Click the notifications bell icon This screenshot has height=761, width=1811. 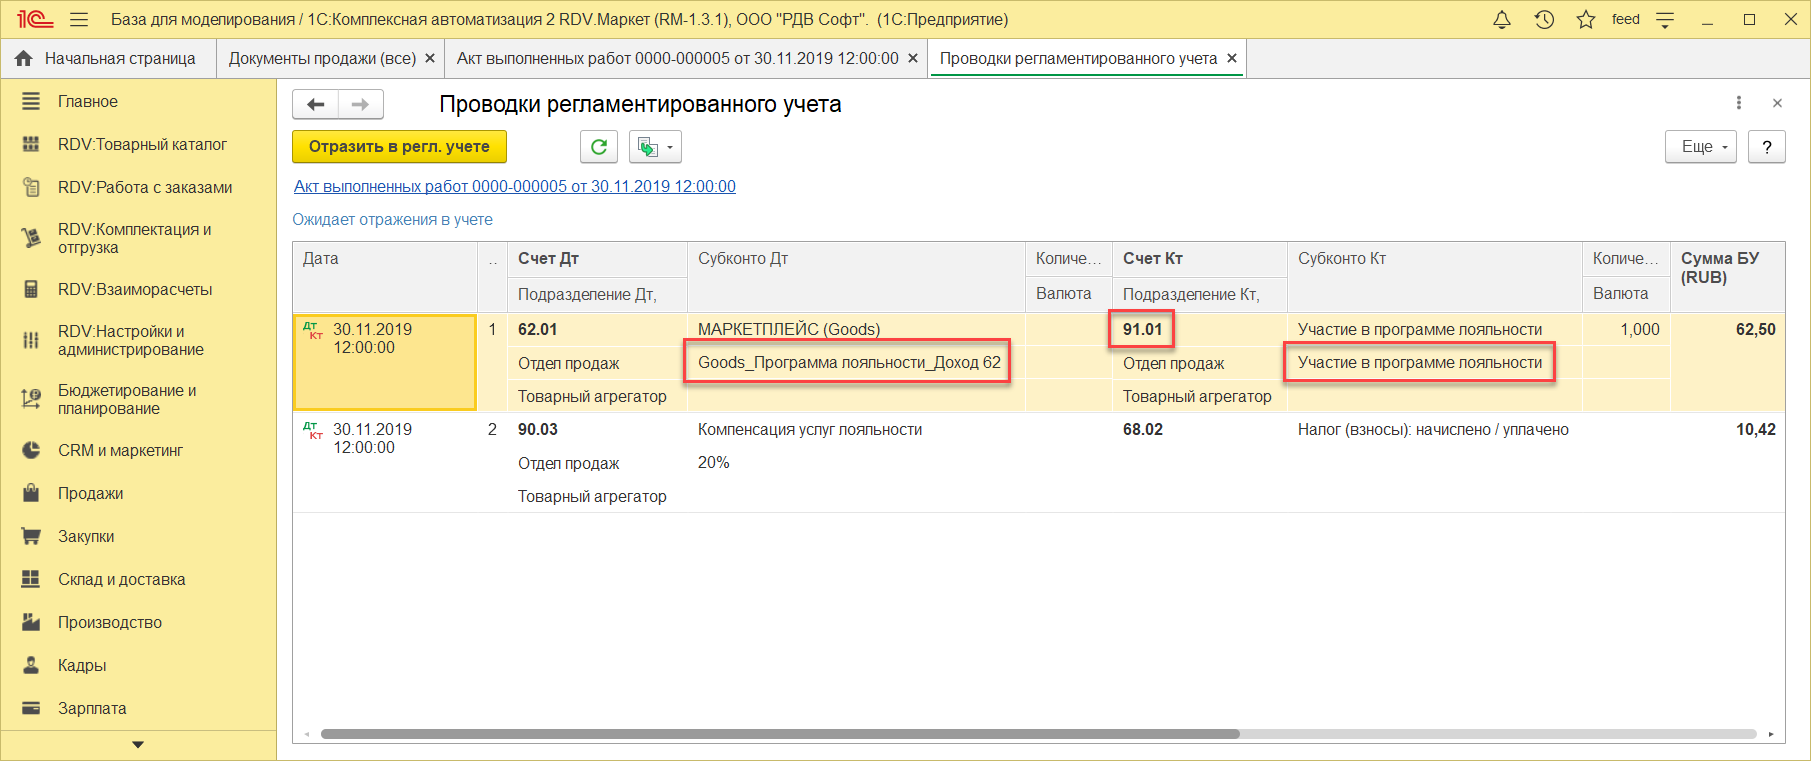(x=1501, y=20)
